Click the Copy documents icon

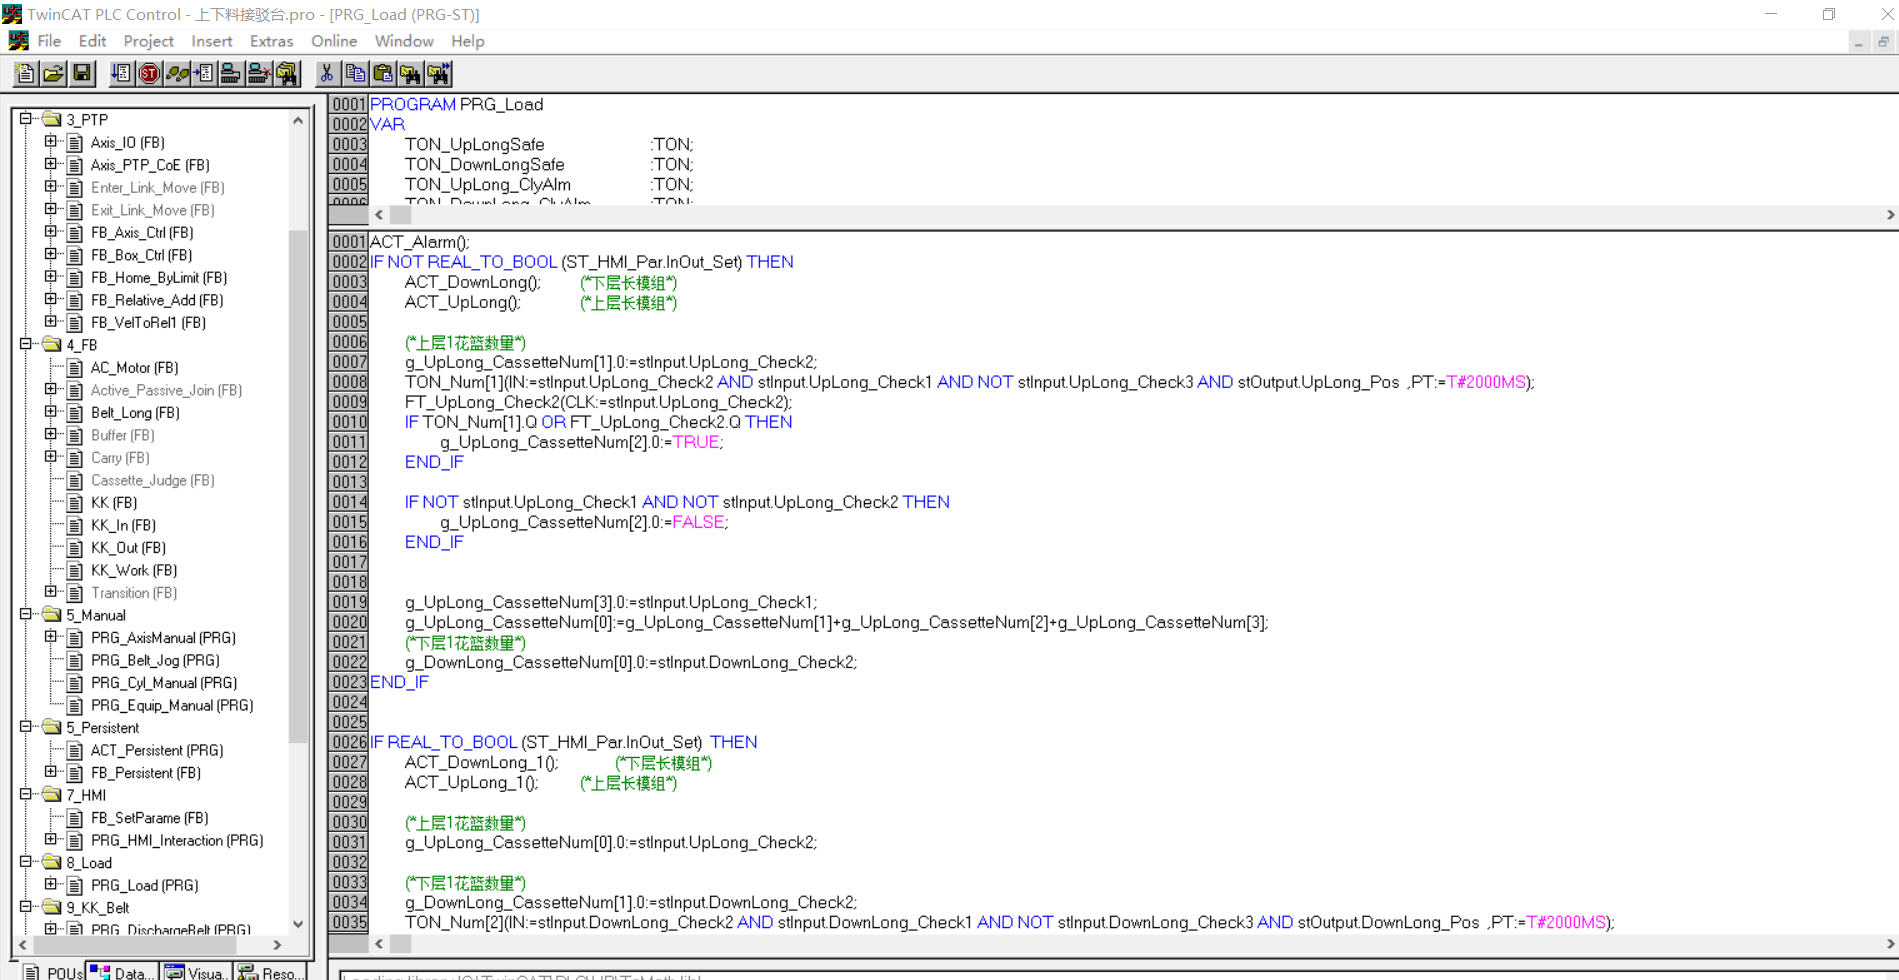354,73
